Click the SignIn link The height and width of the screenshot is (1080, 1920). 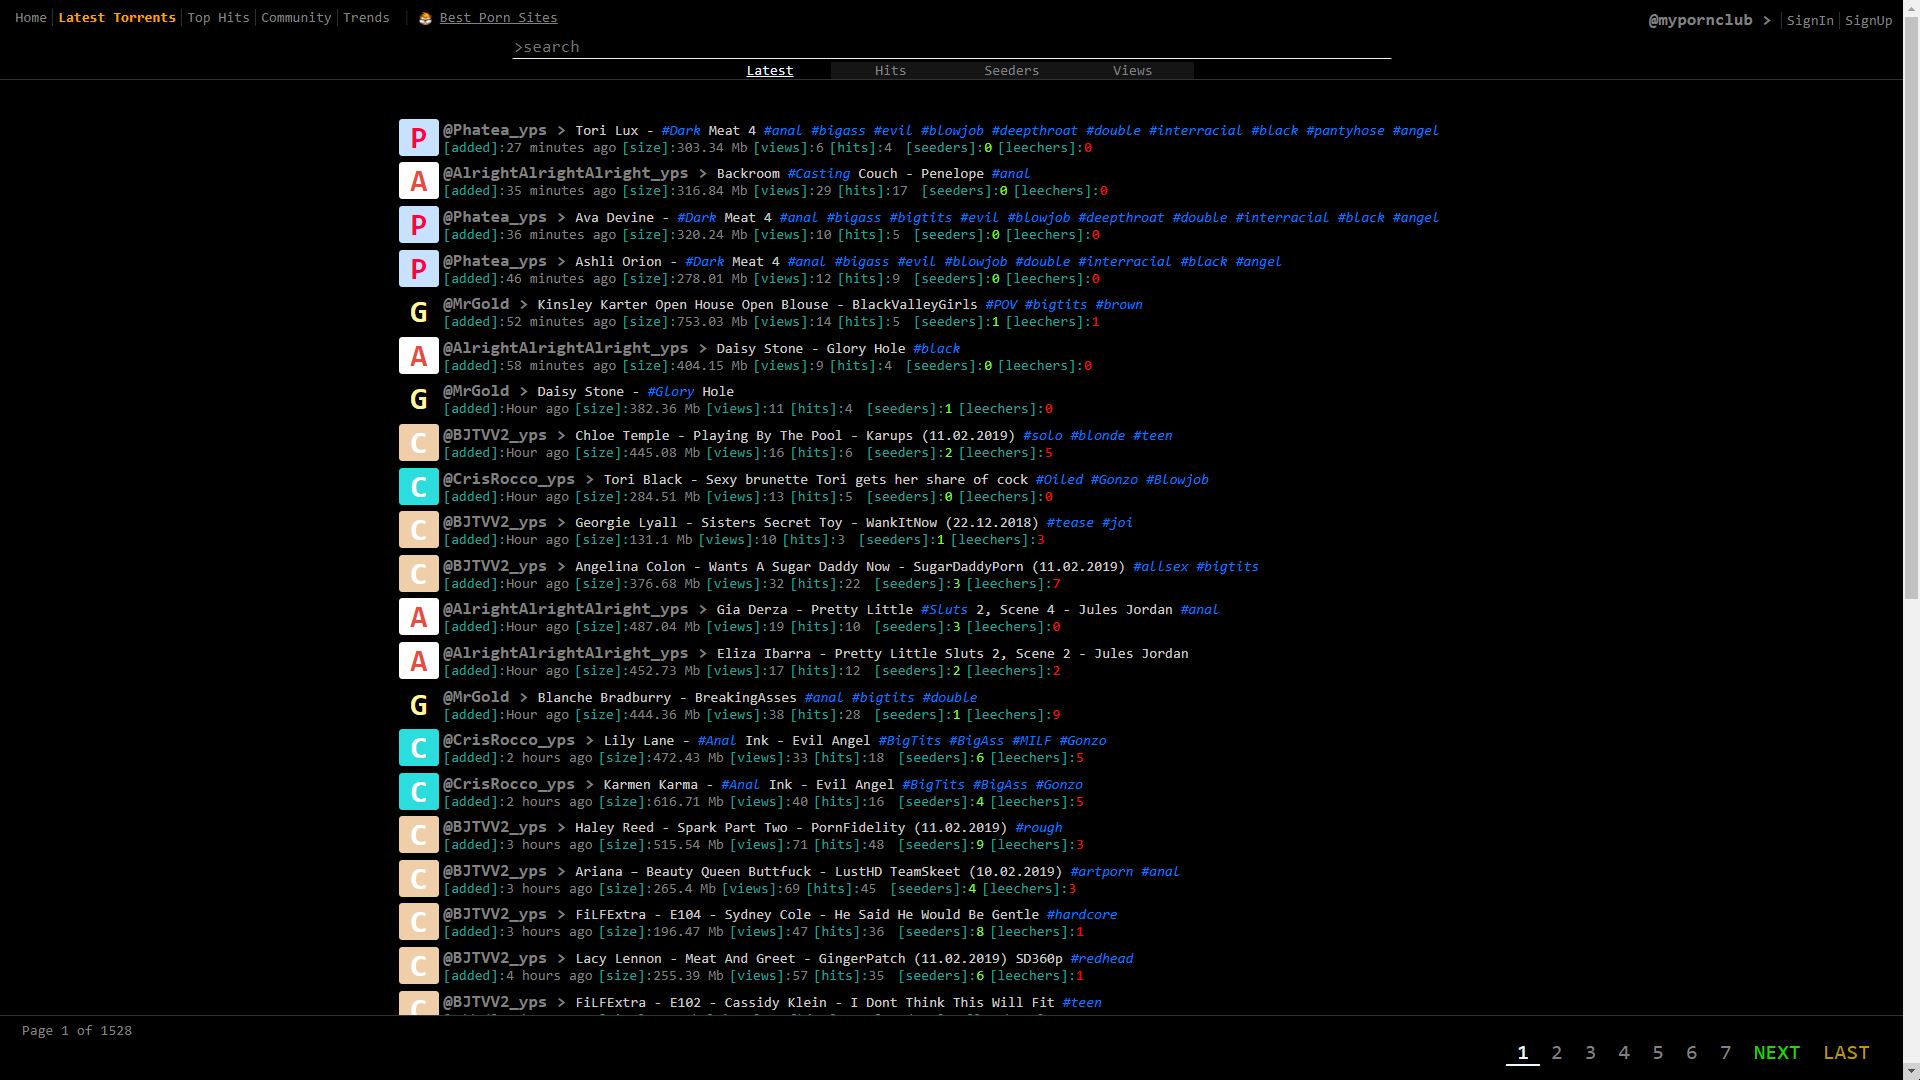click(x=1809, y=20)
